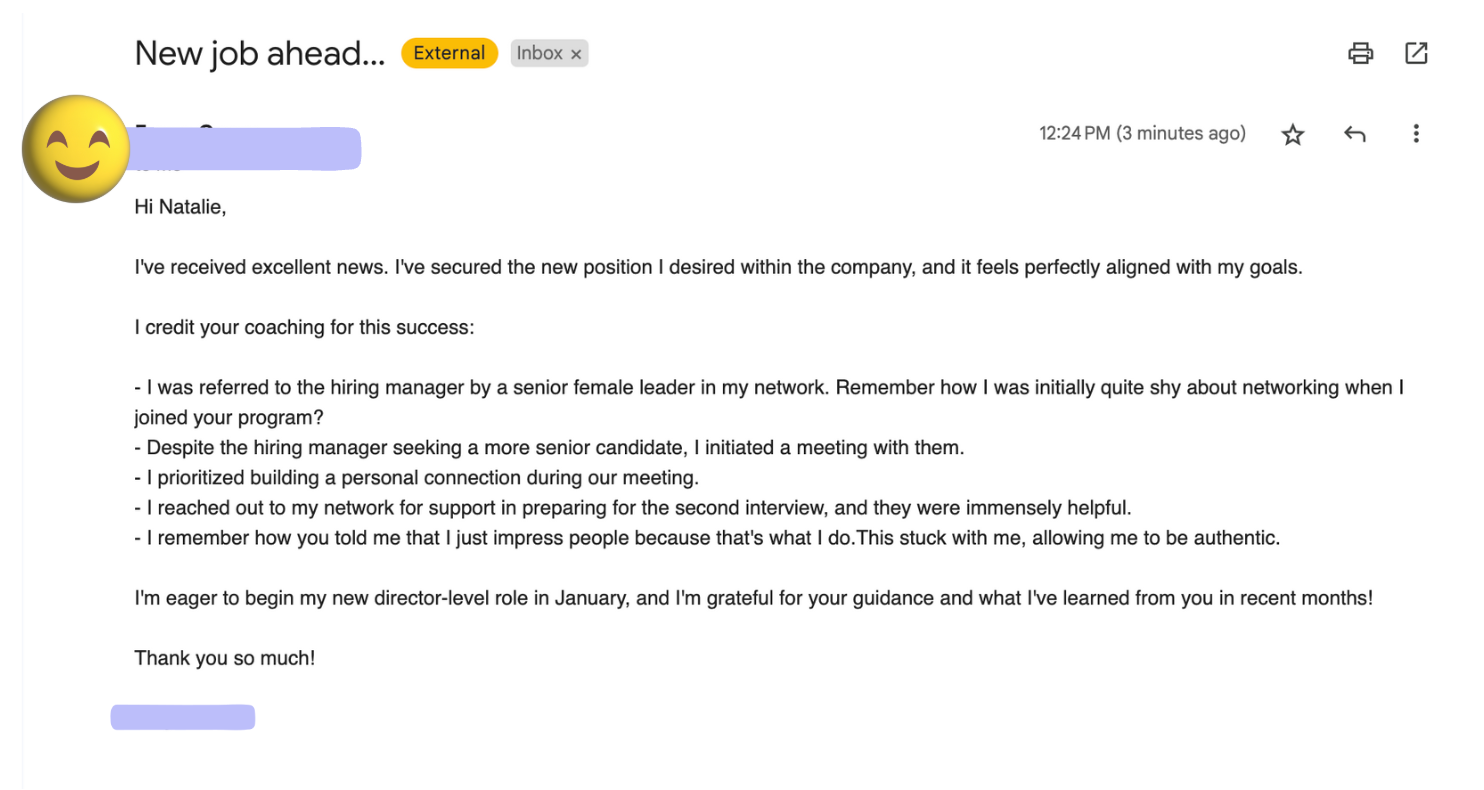The image size is (1484, 790).
Task: Click the yellow External label
Action: [x=449, y=53]
